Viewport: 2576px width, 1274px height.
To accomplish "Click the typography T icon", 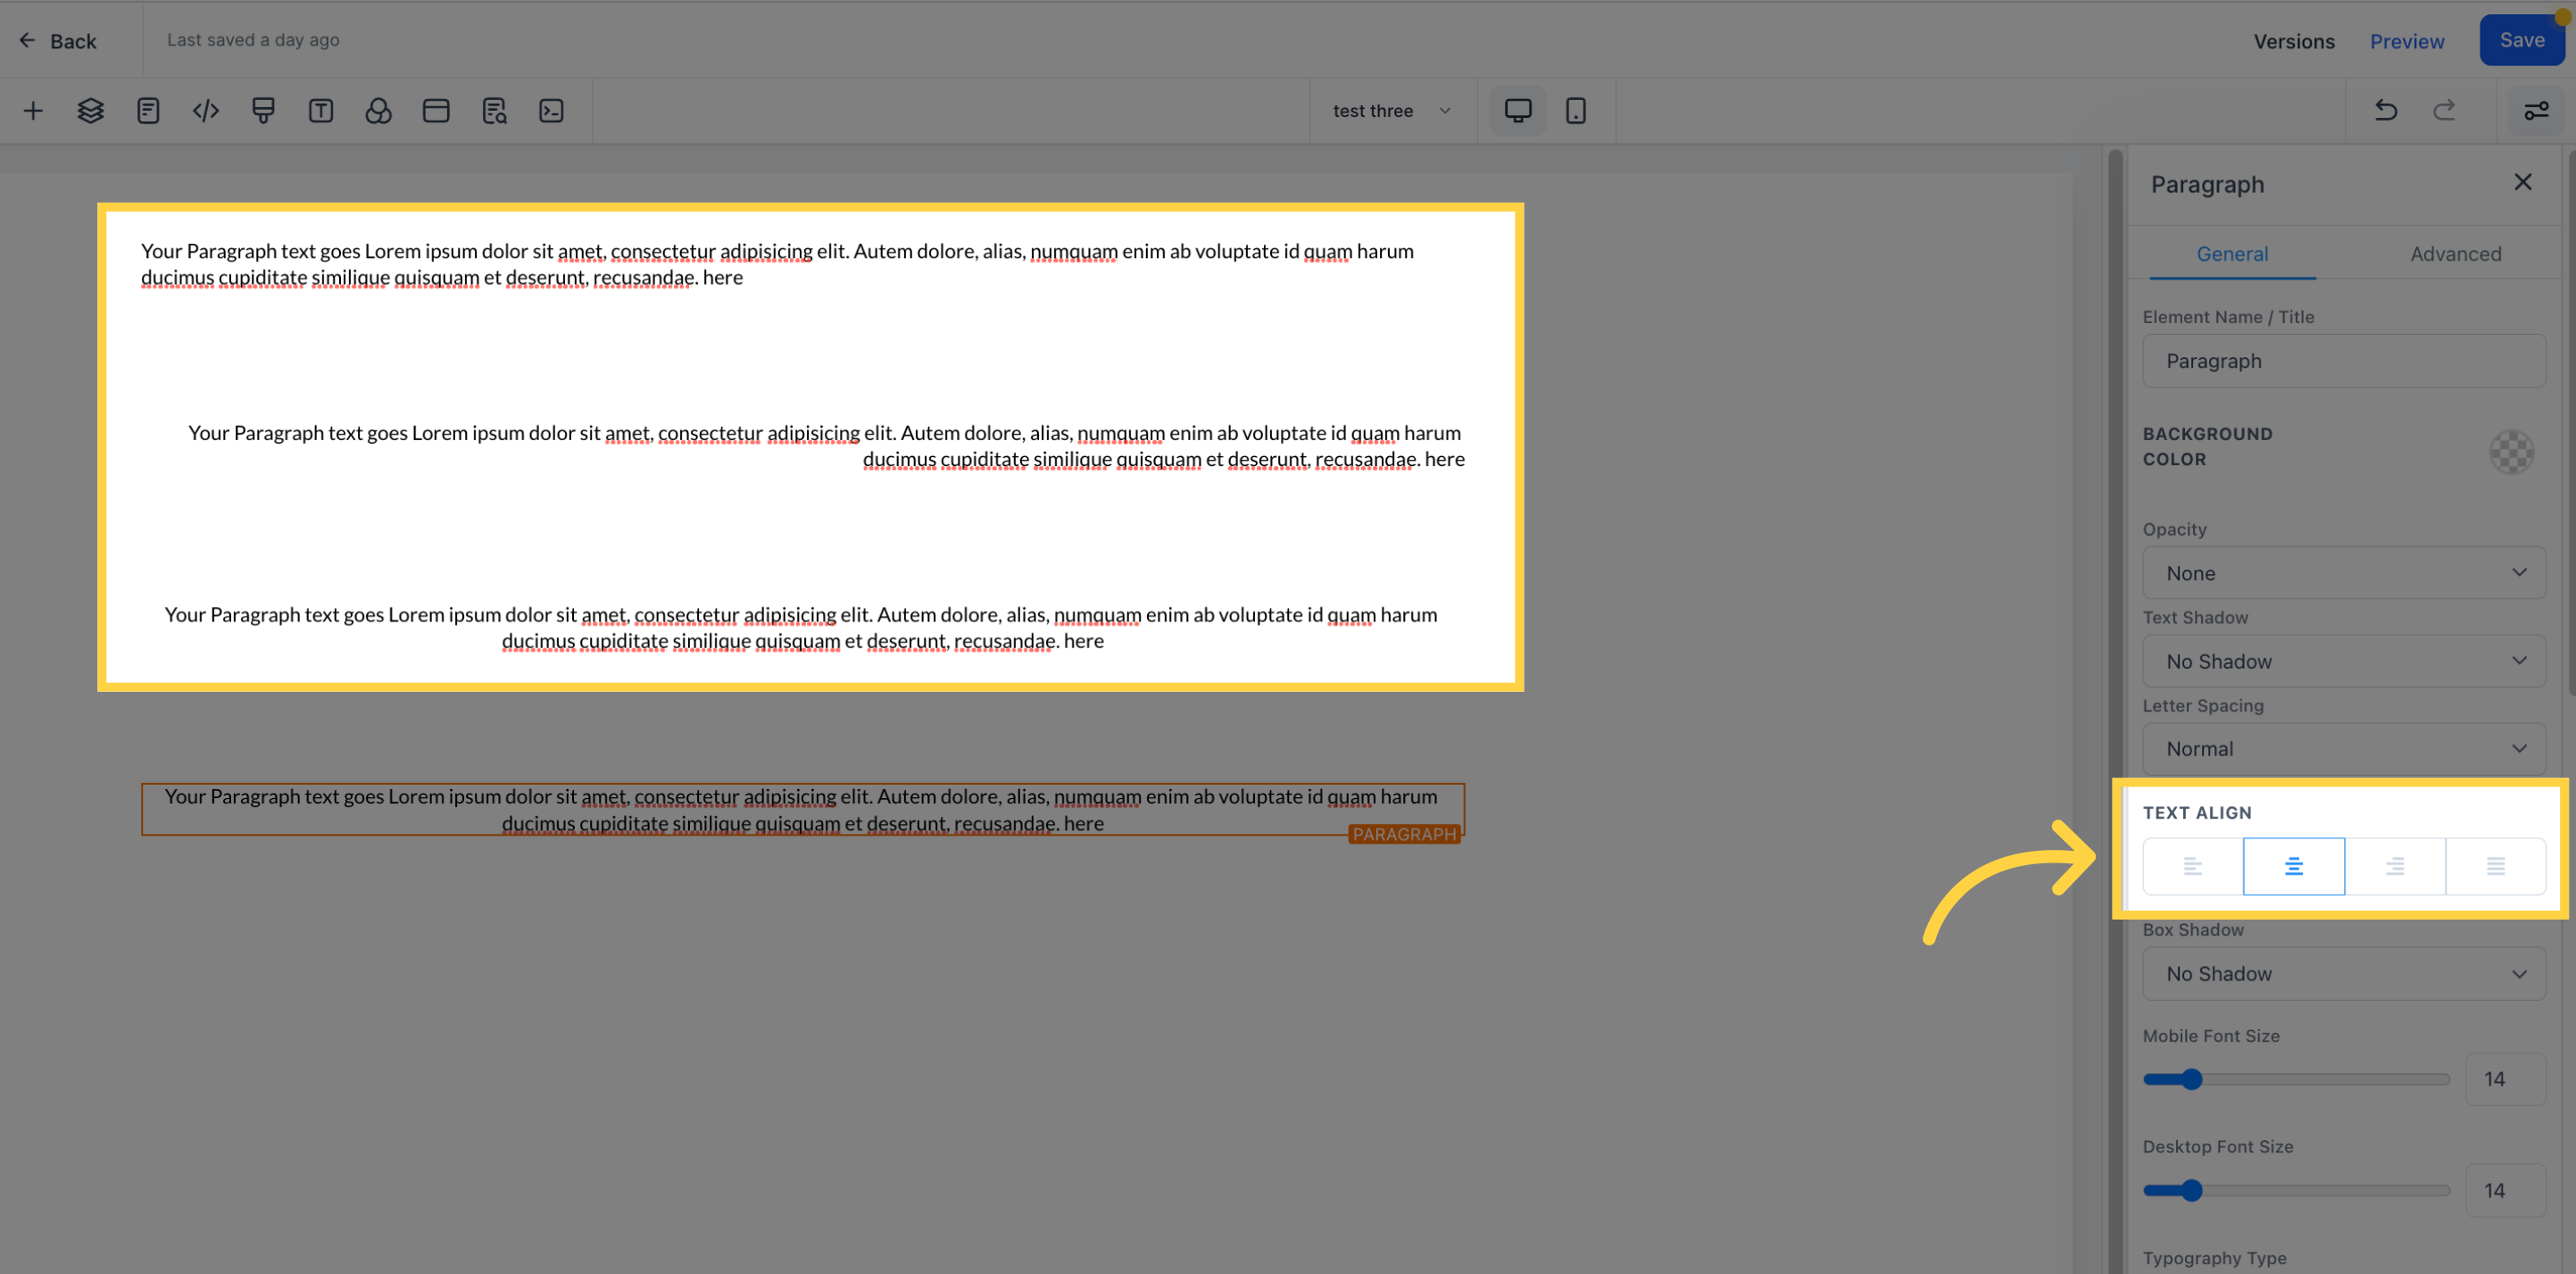I will tap(320, 110).
